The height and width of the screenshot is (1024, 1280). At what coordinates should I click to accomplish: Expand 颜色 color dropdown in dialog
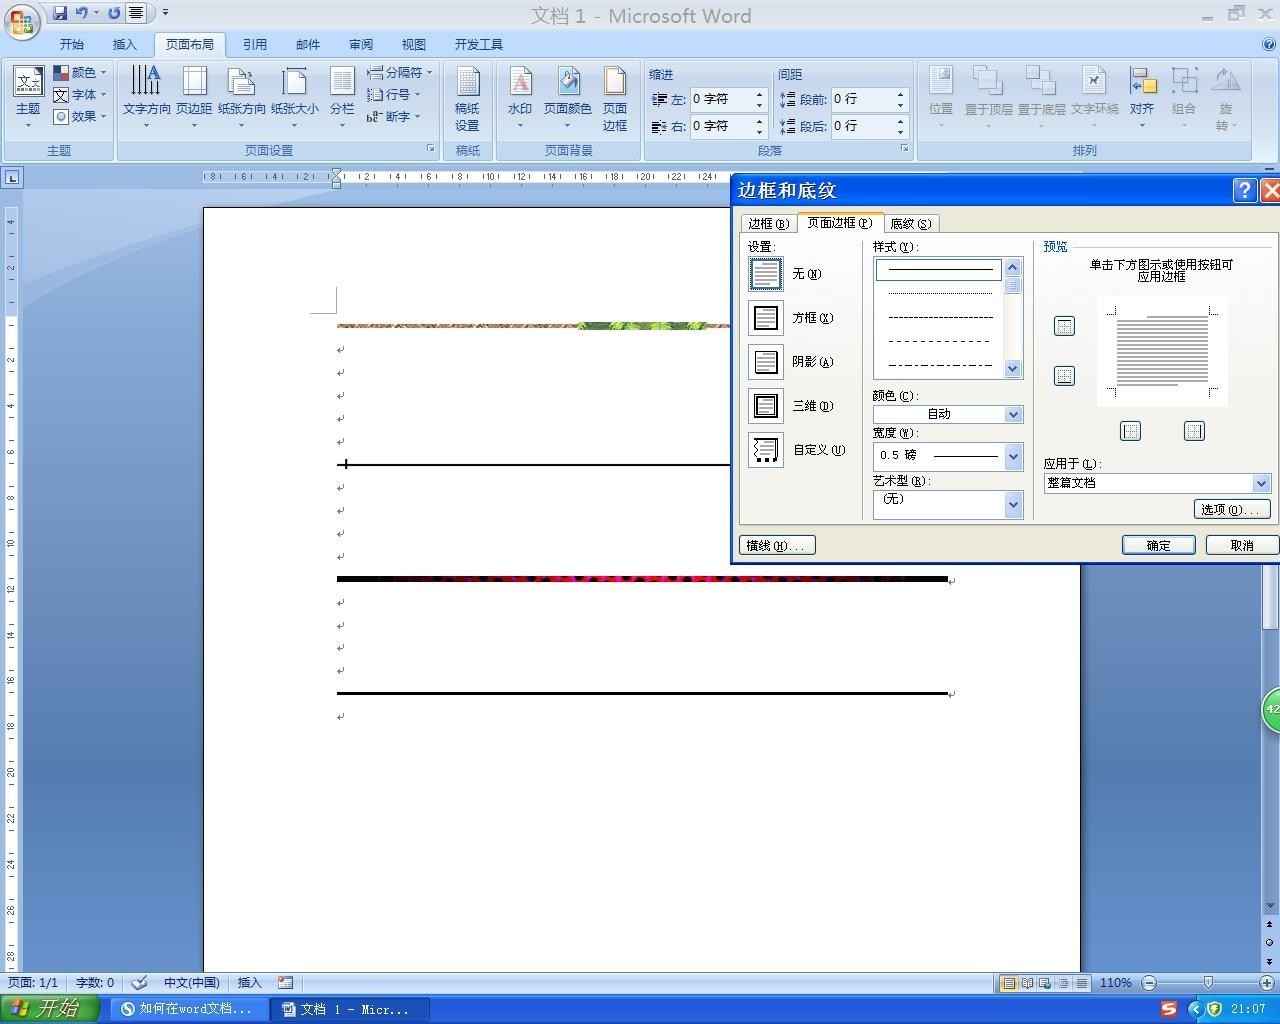(x=1013, y=414)
